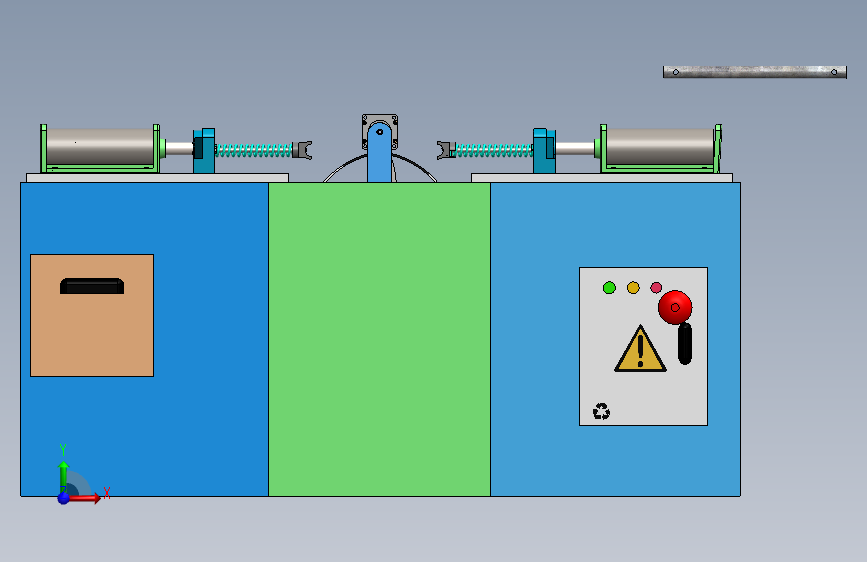This screenshot has width=867, height=562.
Task: Click the recycle symbol on control panel
Action: point(601,411)
